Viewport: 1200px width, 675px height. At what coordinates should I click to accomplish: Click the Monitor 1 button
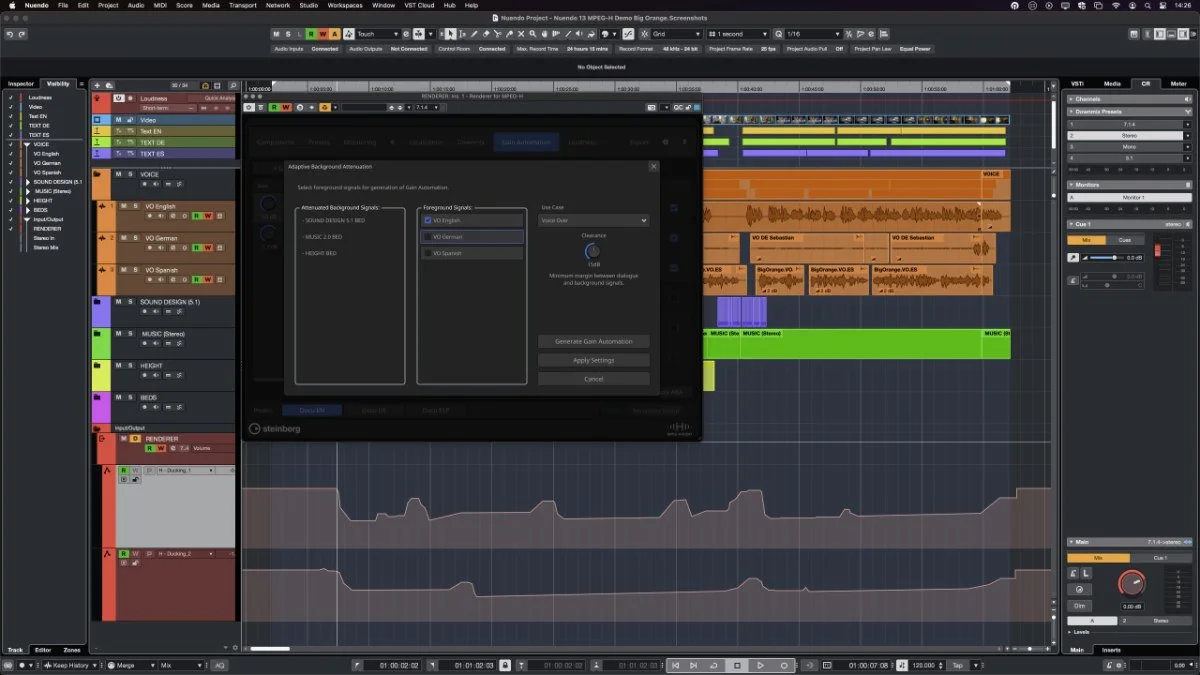click(x=1128, y=197)
